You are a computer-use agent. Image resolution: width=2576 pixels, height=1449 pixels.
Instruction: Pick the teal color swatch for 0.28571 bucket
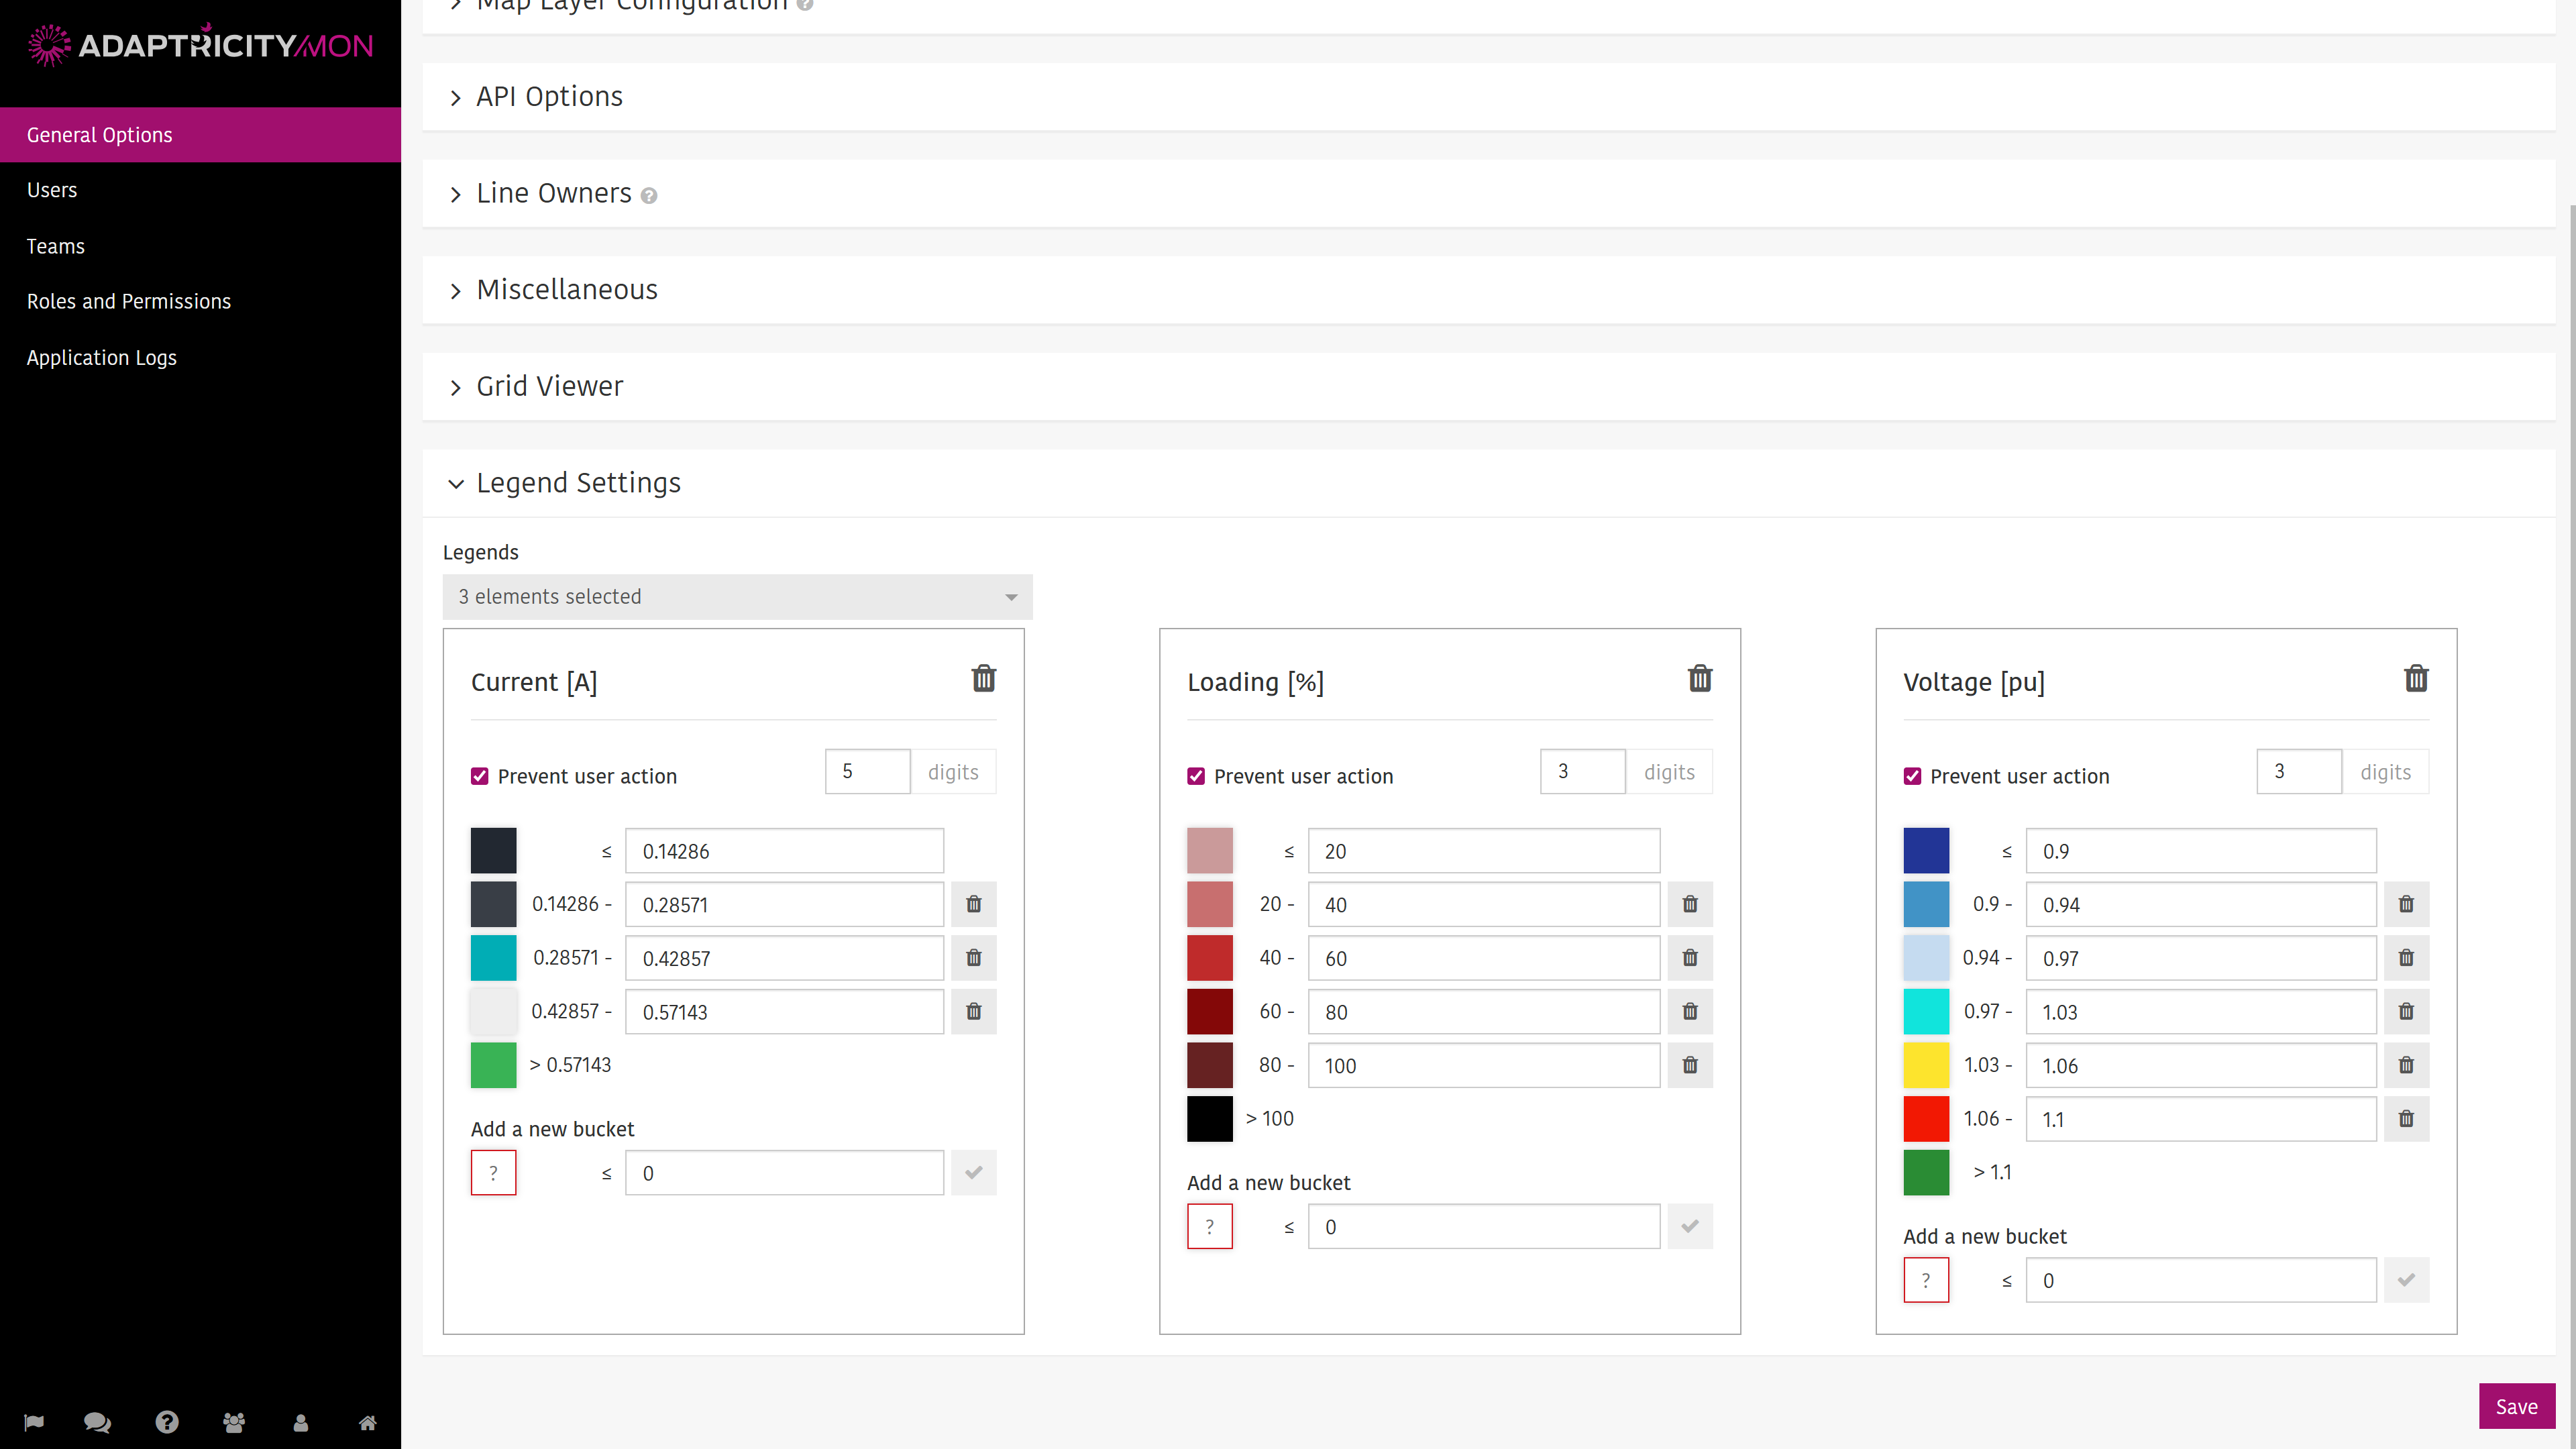point(493,958)
